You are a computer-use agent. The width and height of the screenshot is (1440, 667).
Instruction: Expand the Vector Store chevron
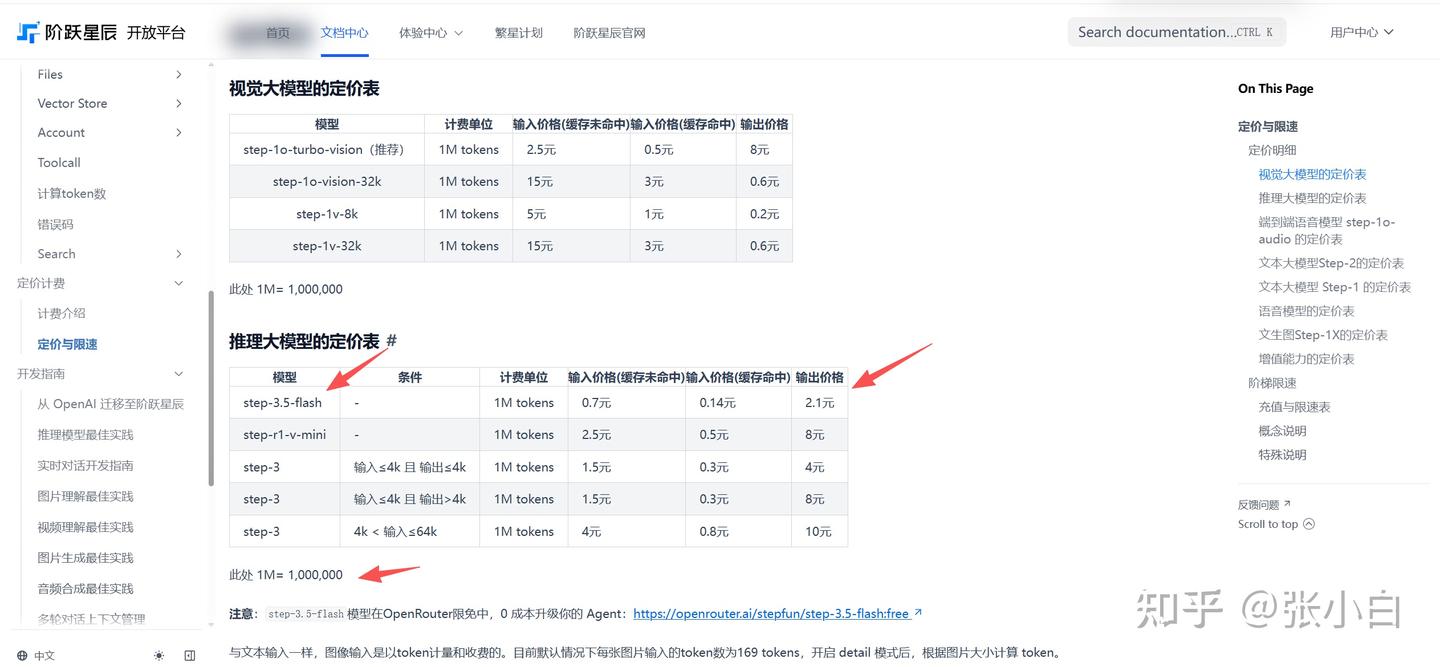pos(179,103)
